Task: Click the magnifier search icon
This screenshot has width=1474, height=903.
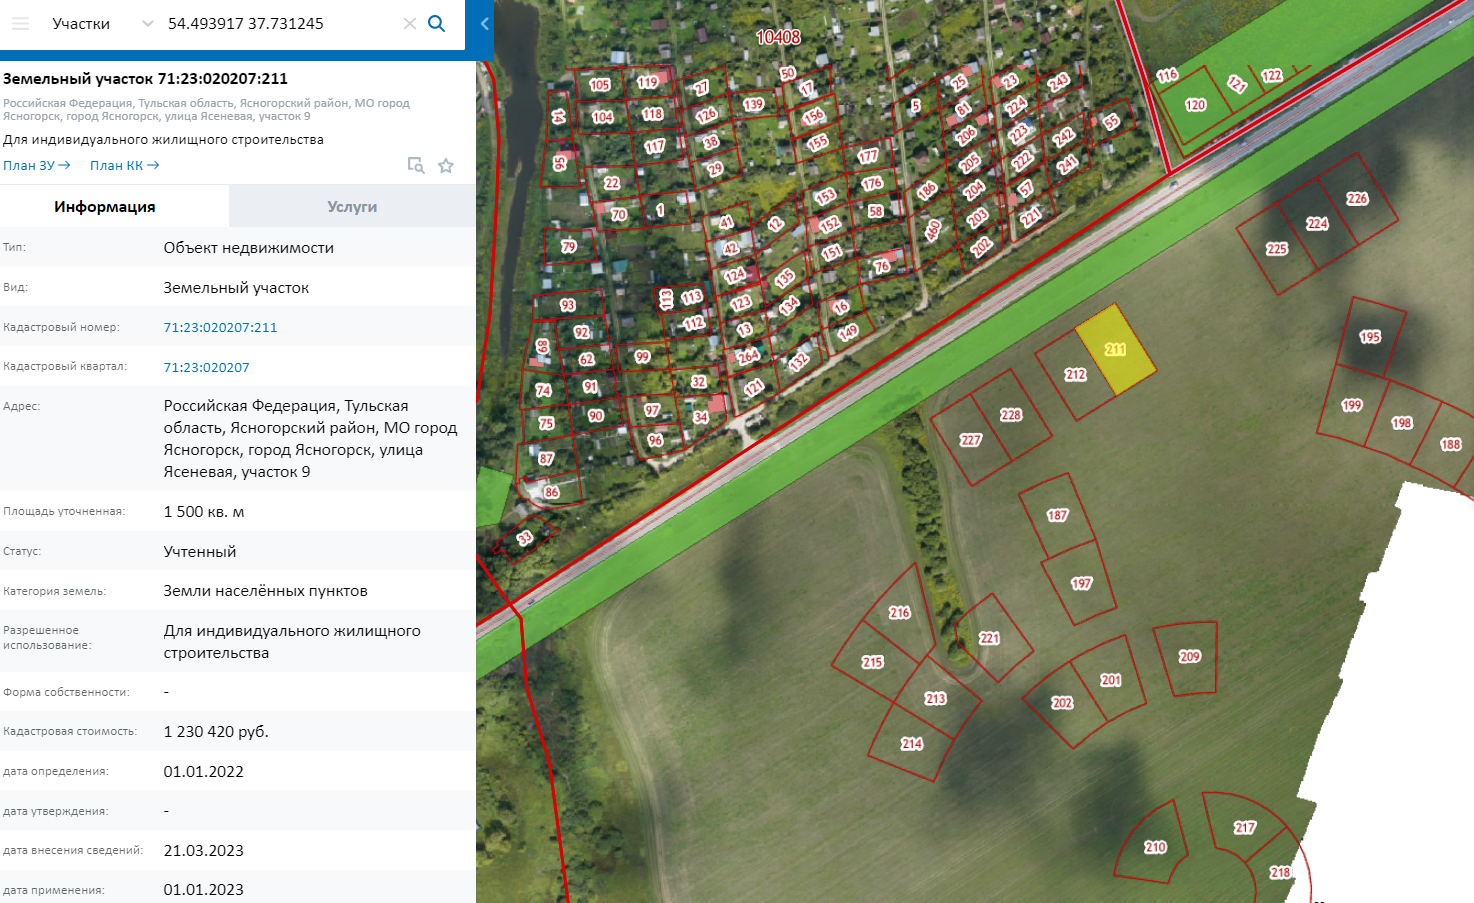Action: click(x=437, y=24)
